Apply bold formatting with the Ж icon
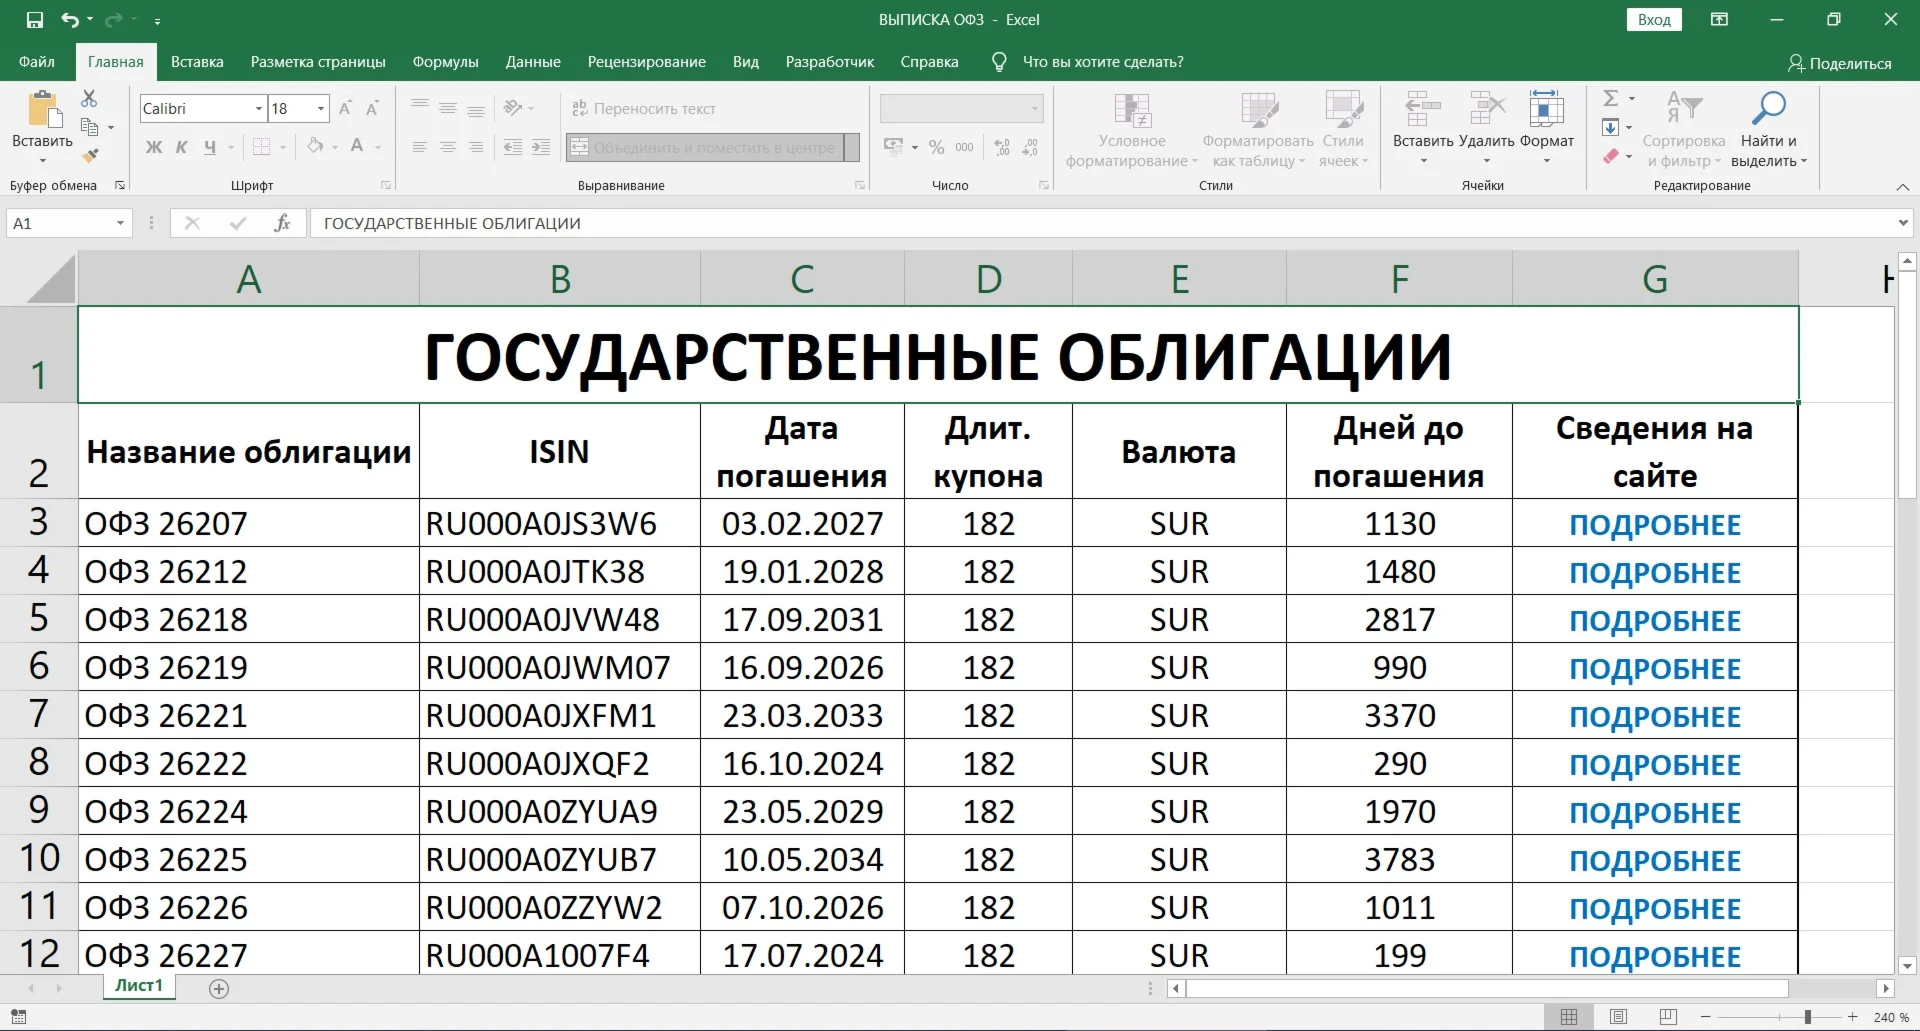 [152, 147]
